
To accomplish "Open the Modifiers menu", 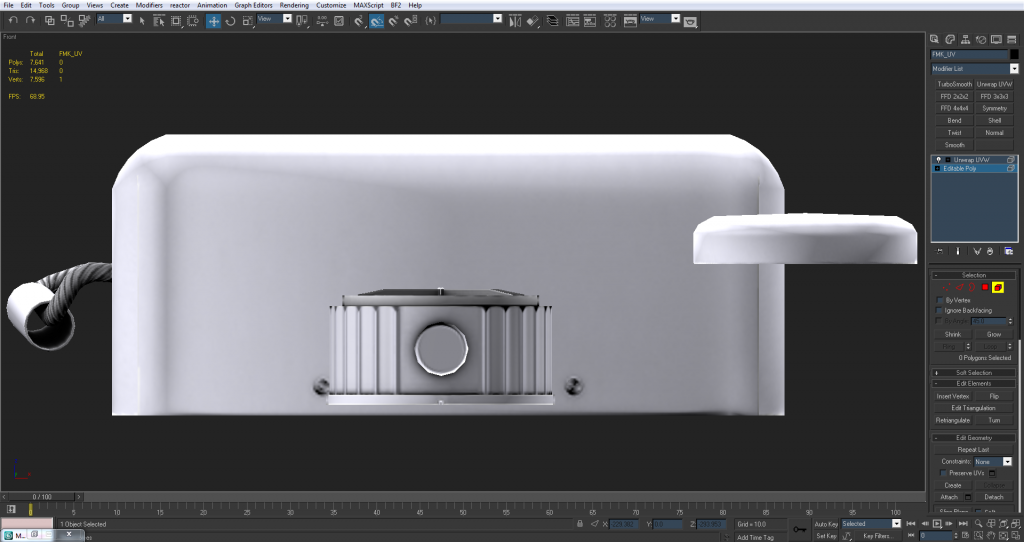I will click(x=149, y=5).
